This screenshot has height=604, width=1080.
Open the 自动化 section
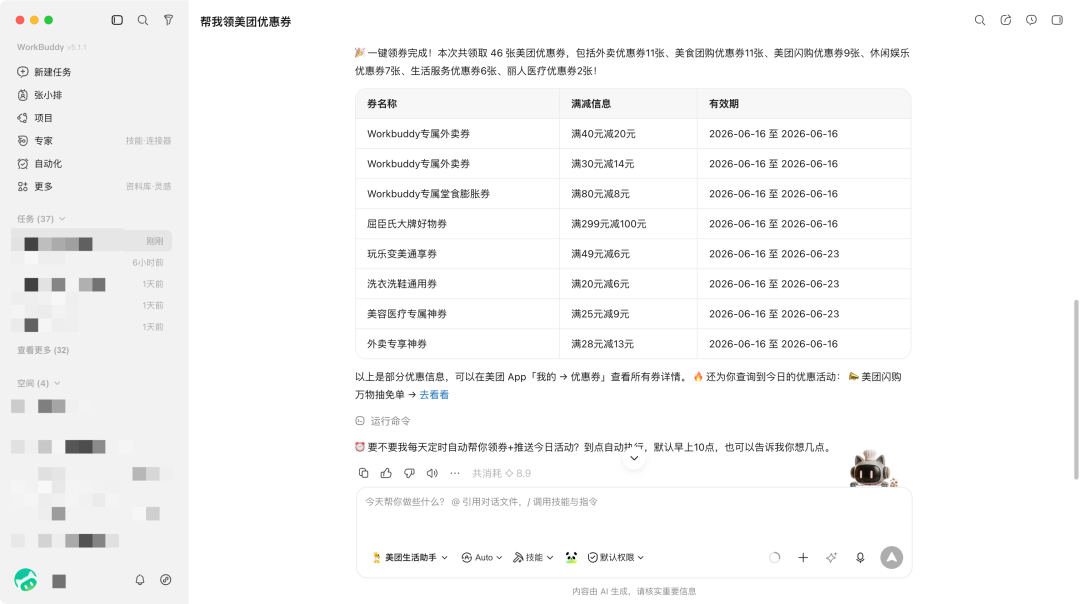coord(39,163)
